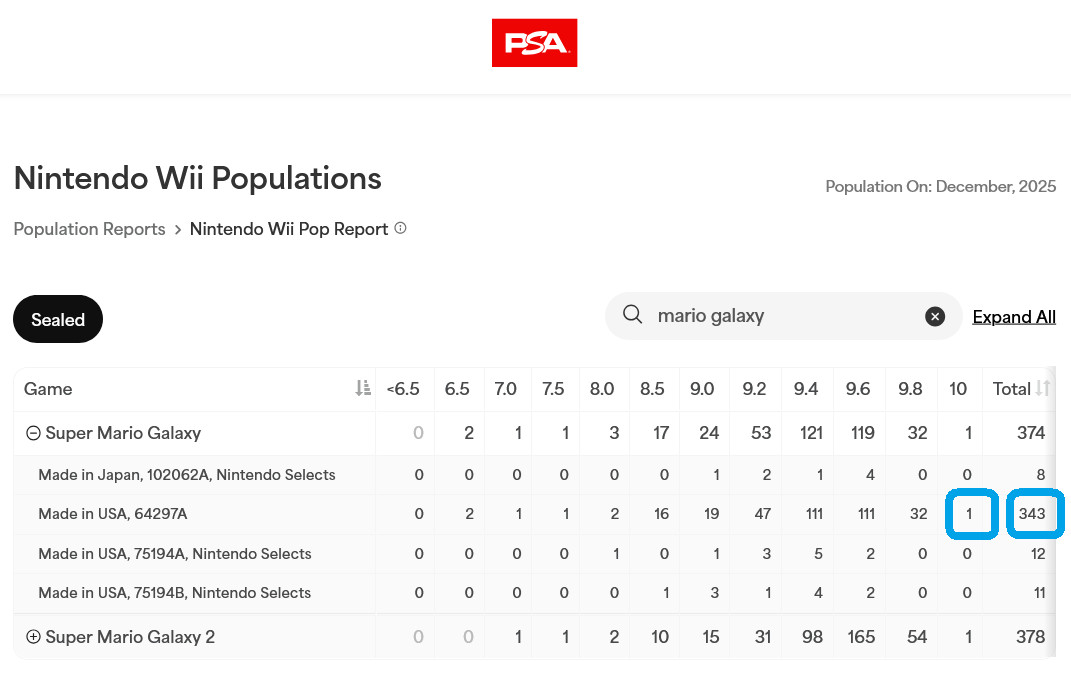Viewport: 1071px width, 681px height.
Task: Open the Pop Report info icon
Action: click(x=401, y=228)
